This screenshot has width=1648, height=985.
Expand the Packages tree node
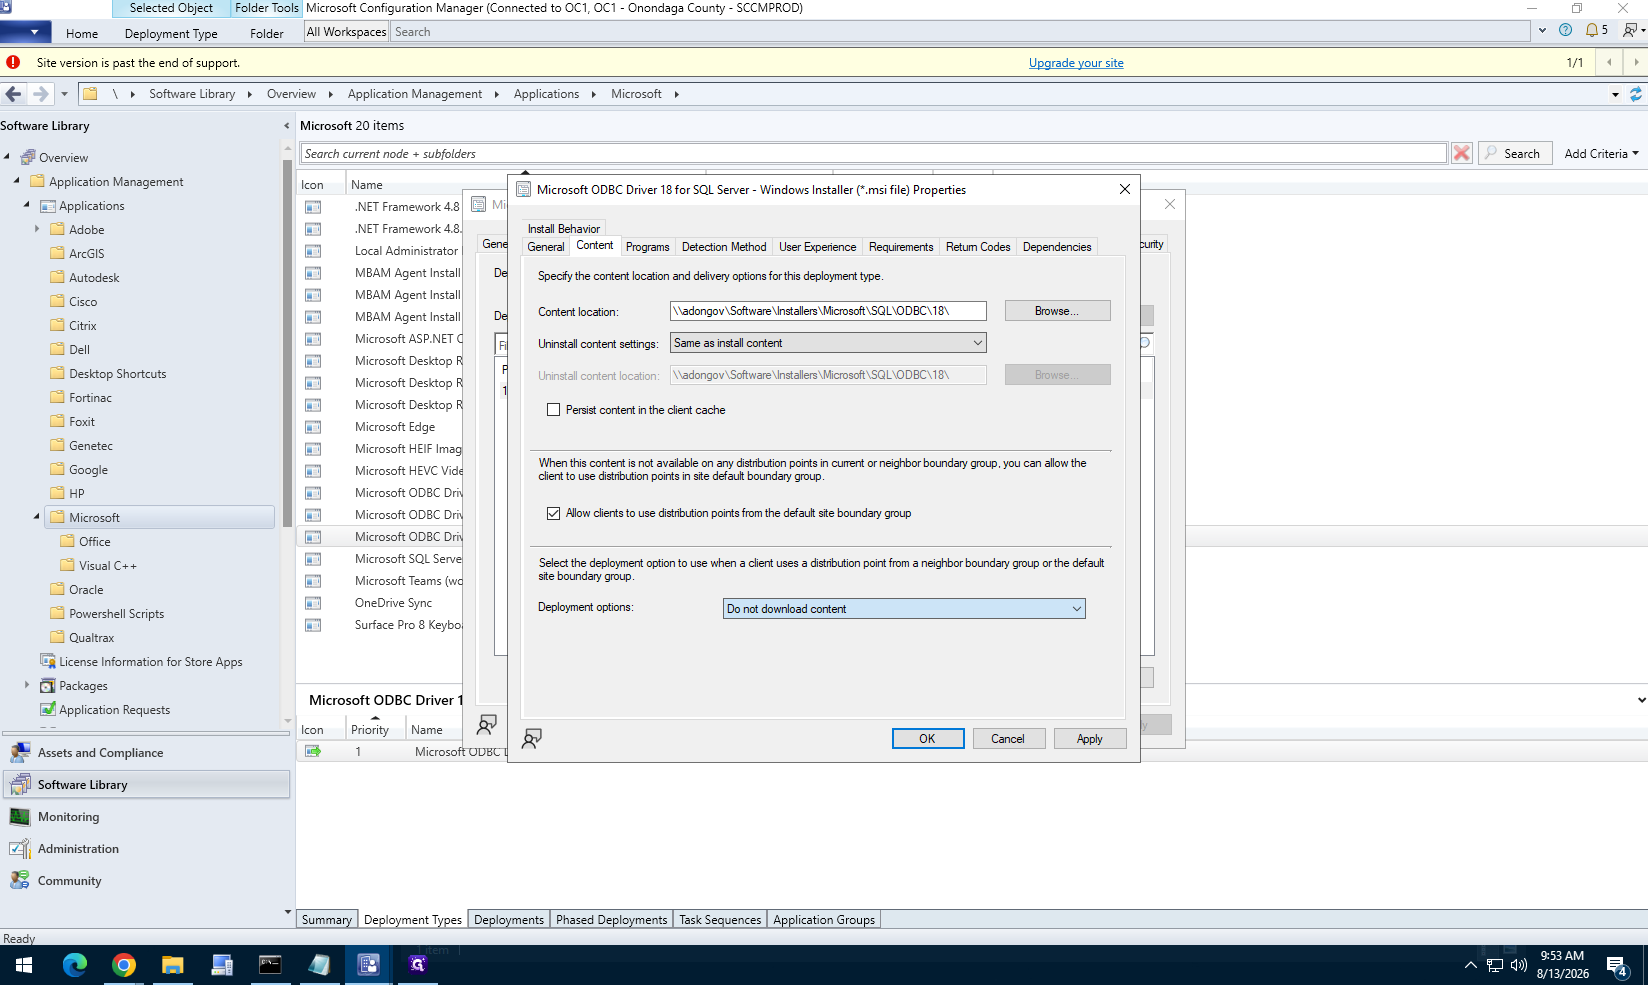pos(27,685)
